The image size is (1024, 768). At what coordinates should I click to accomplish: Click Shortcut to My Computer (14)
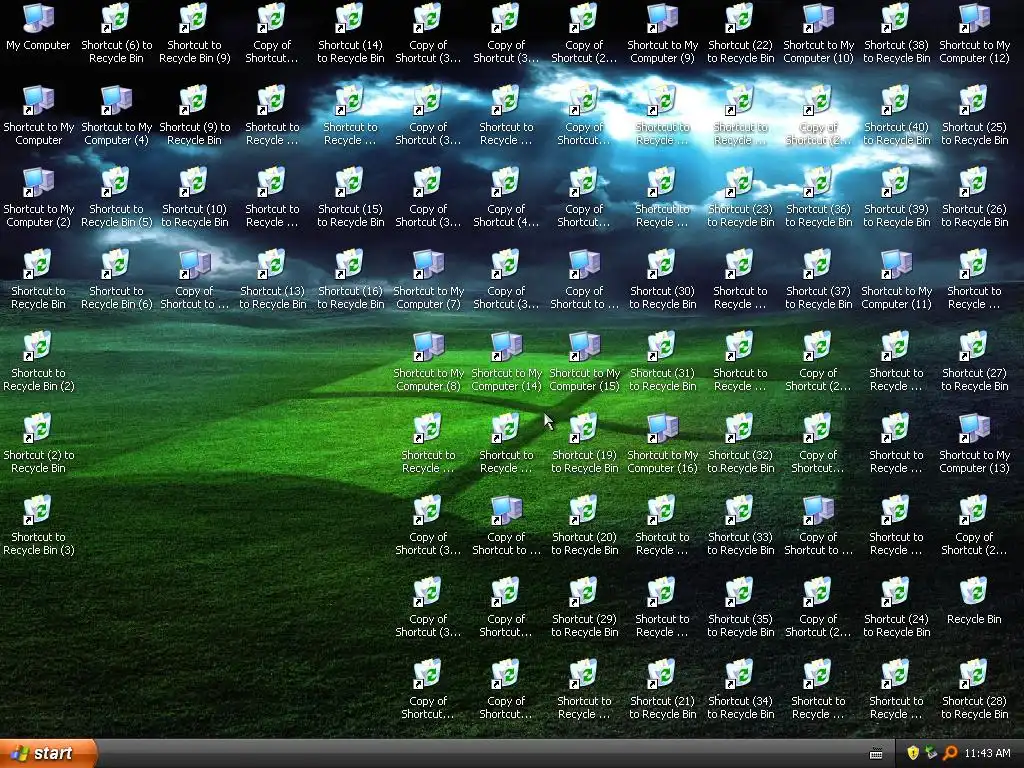click(506, 362)
